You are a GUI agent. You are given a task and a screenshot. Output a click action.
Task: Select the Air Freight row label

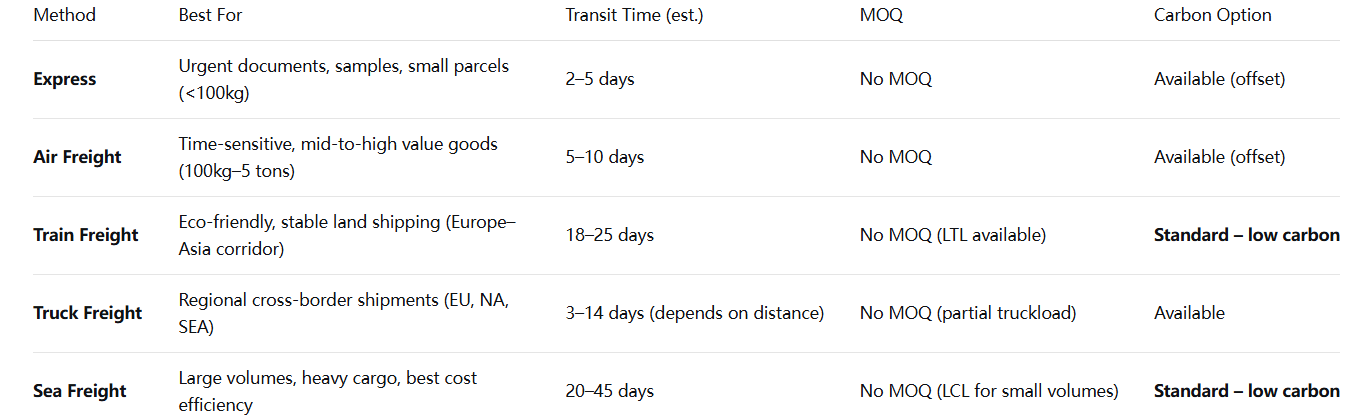[x=77, y=157]
